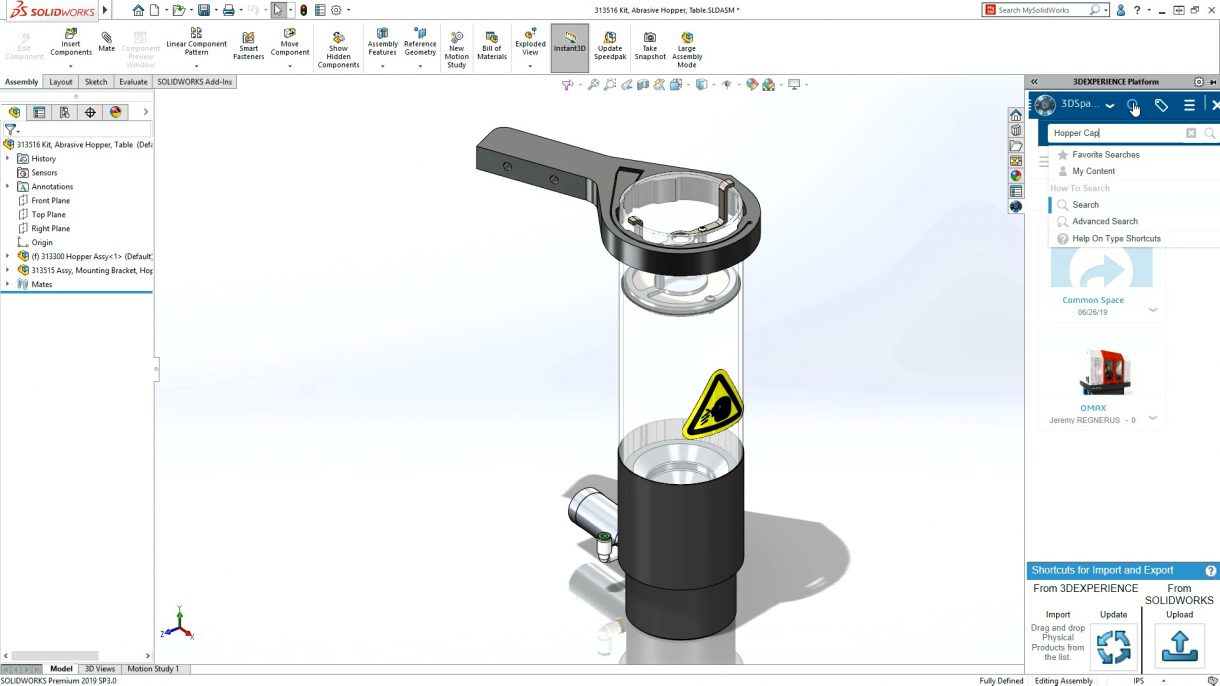Open Linear Component Pattern tool
The width and height of the screenshot is (1220, 686).
pos(196,43)
